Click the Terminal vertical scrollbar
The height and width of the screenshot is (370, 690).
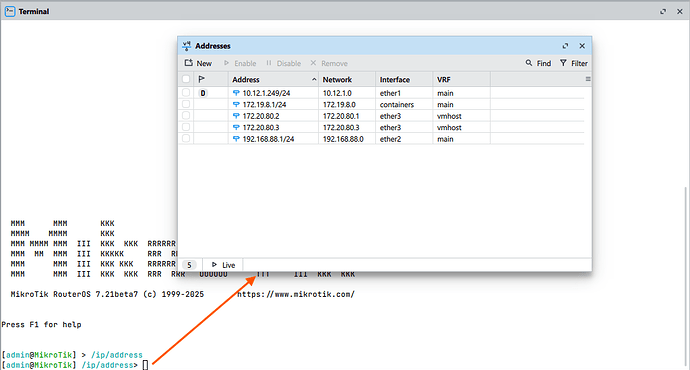686,277
